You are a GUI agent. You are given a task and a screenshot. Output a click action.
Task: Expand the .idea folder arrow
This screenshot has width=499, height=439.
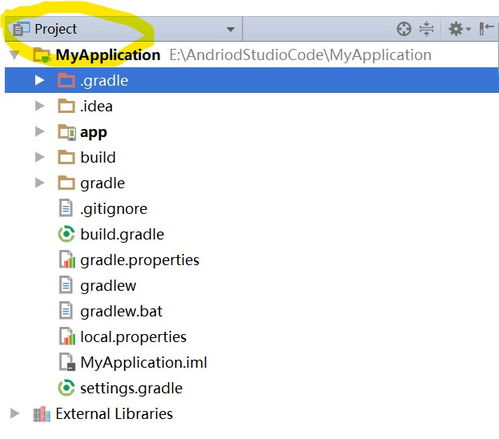tap(40, 106)
